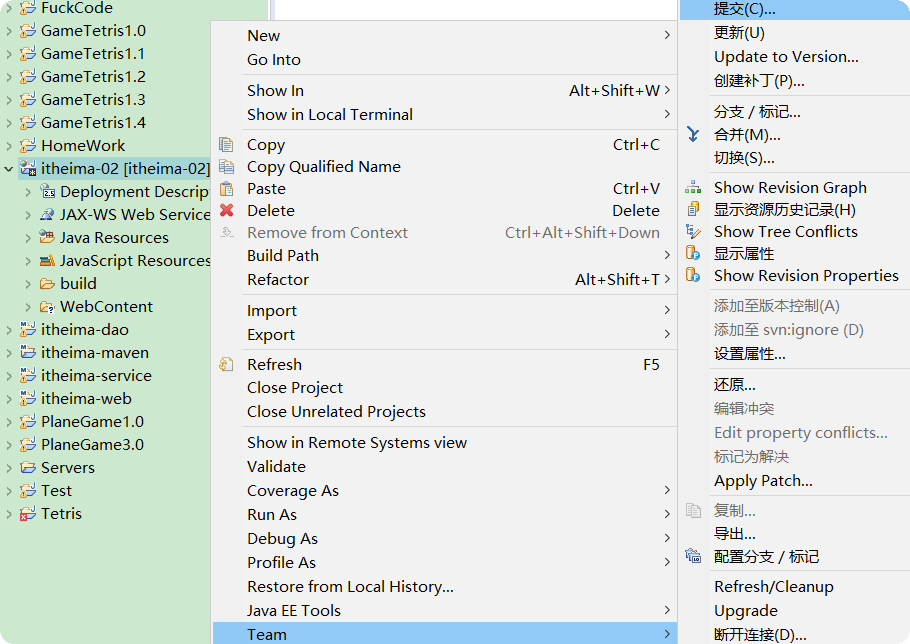Click the merge arrow icon beside 合并(M)
The image size is (910, 644).
693,135
